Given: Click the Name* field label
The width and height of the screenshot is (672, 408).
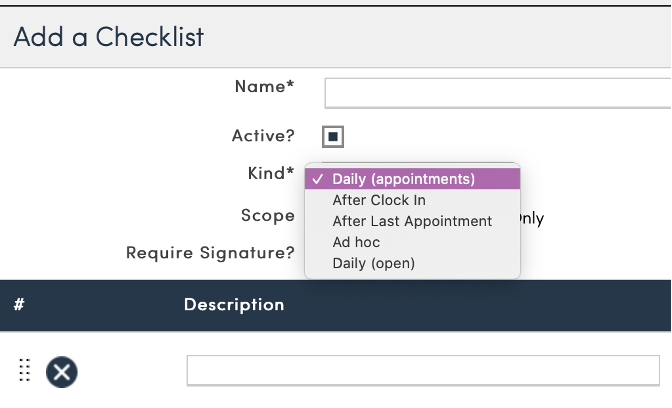Looking at the screenshot, I should pos(264,87).
